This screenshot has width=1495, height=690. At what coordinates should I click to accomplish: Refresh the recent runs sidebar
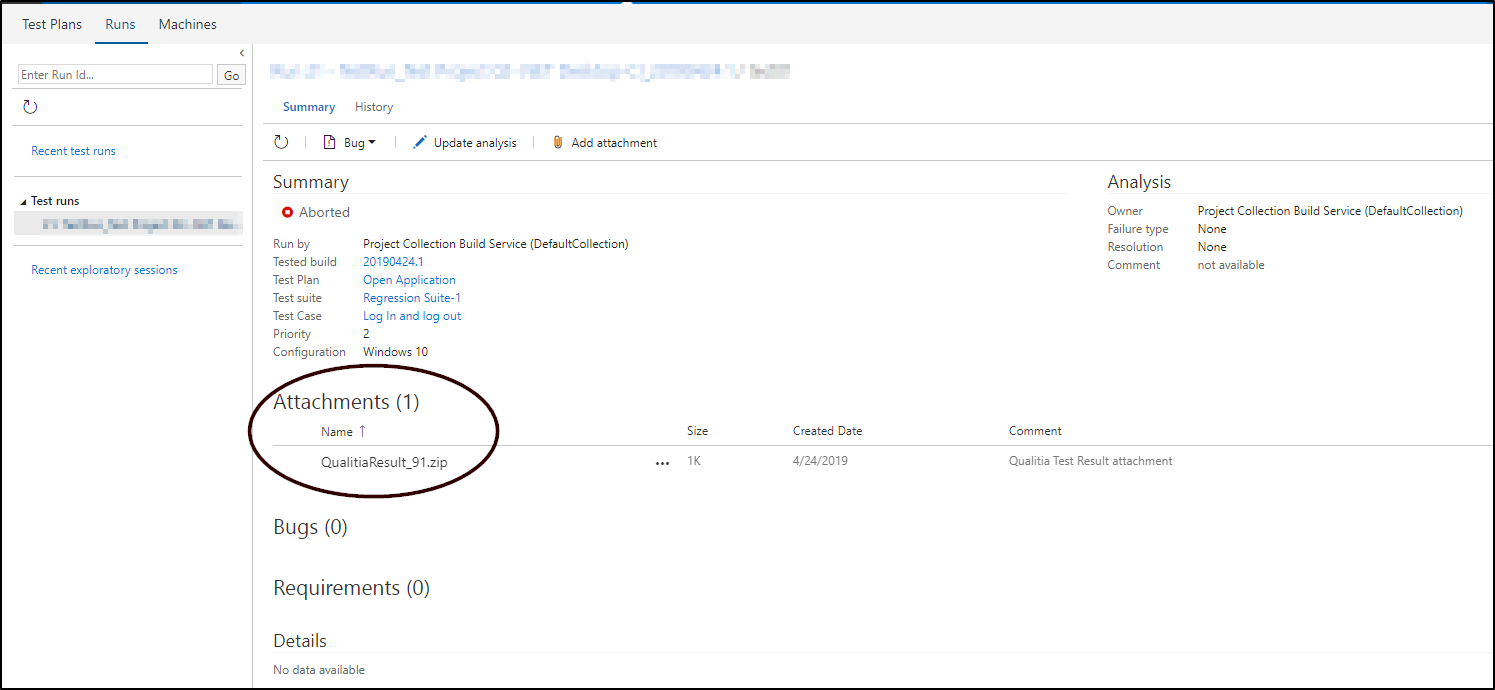[x=30, y=106]
